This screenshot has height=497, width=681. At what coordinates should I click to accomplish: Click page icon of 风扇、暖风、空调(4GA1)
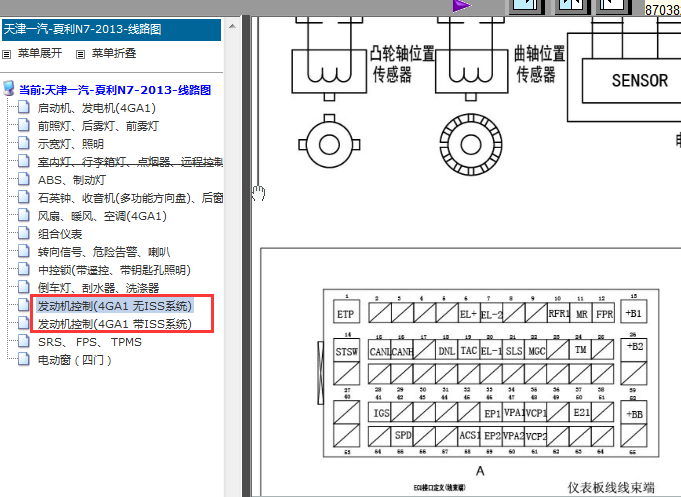[24, 215]
